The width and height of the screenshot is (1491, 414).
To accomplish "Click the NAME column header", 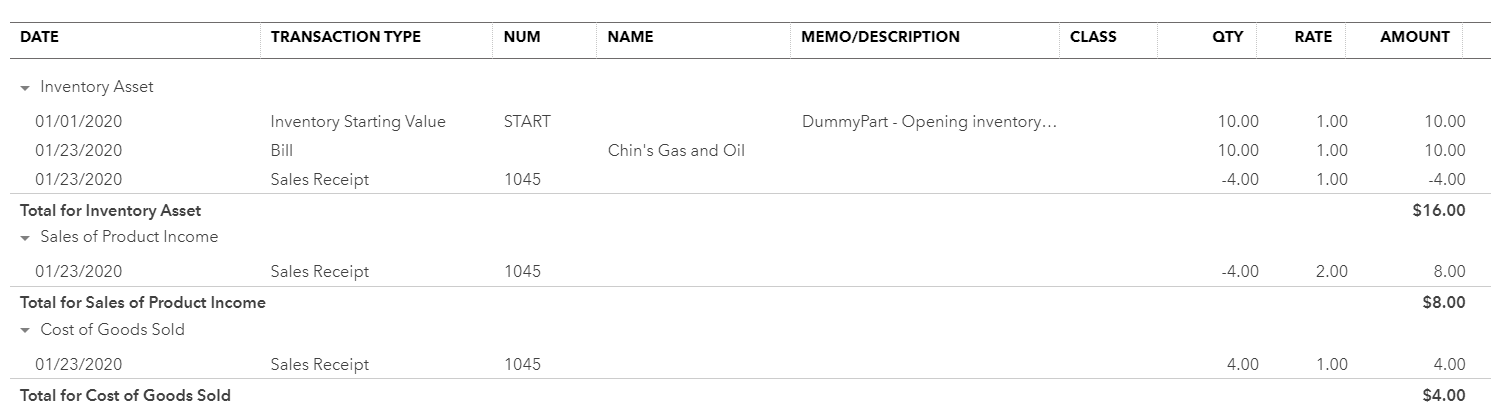I will pyautogui.click(x=630, y=37).
